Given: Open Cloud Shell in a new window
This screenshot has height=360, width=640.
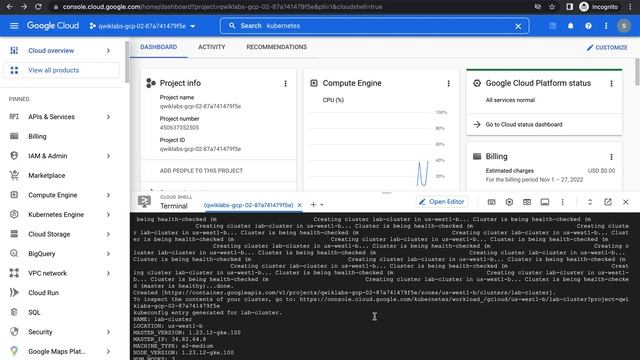Looking at the screenshot, I should pyautogui.click(x=608, y=202).
